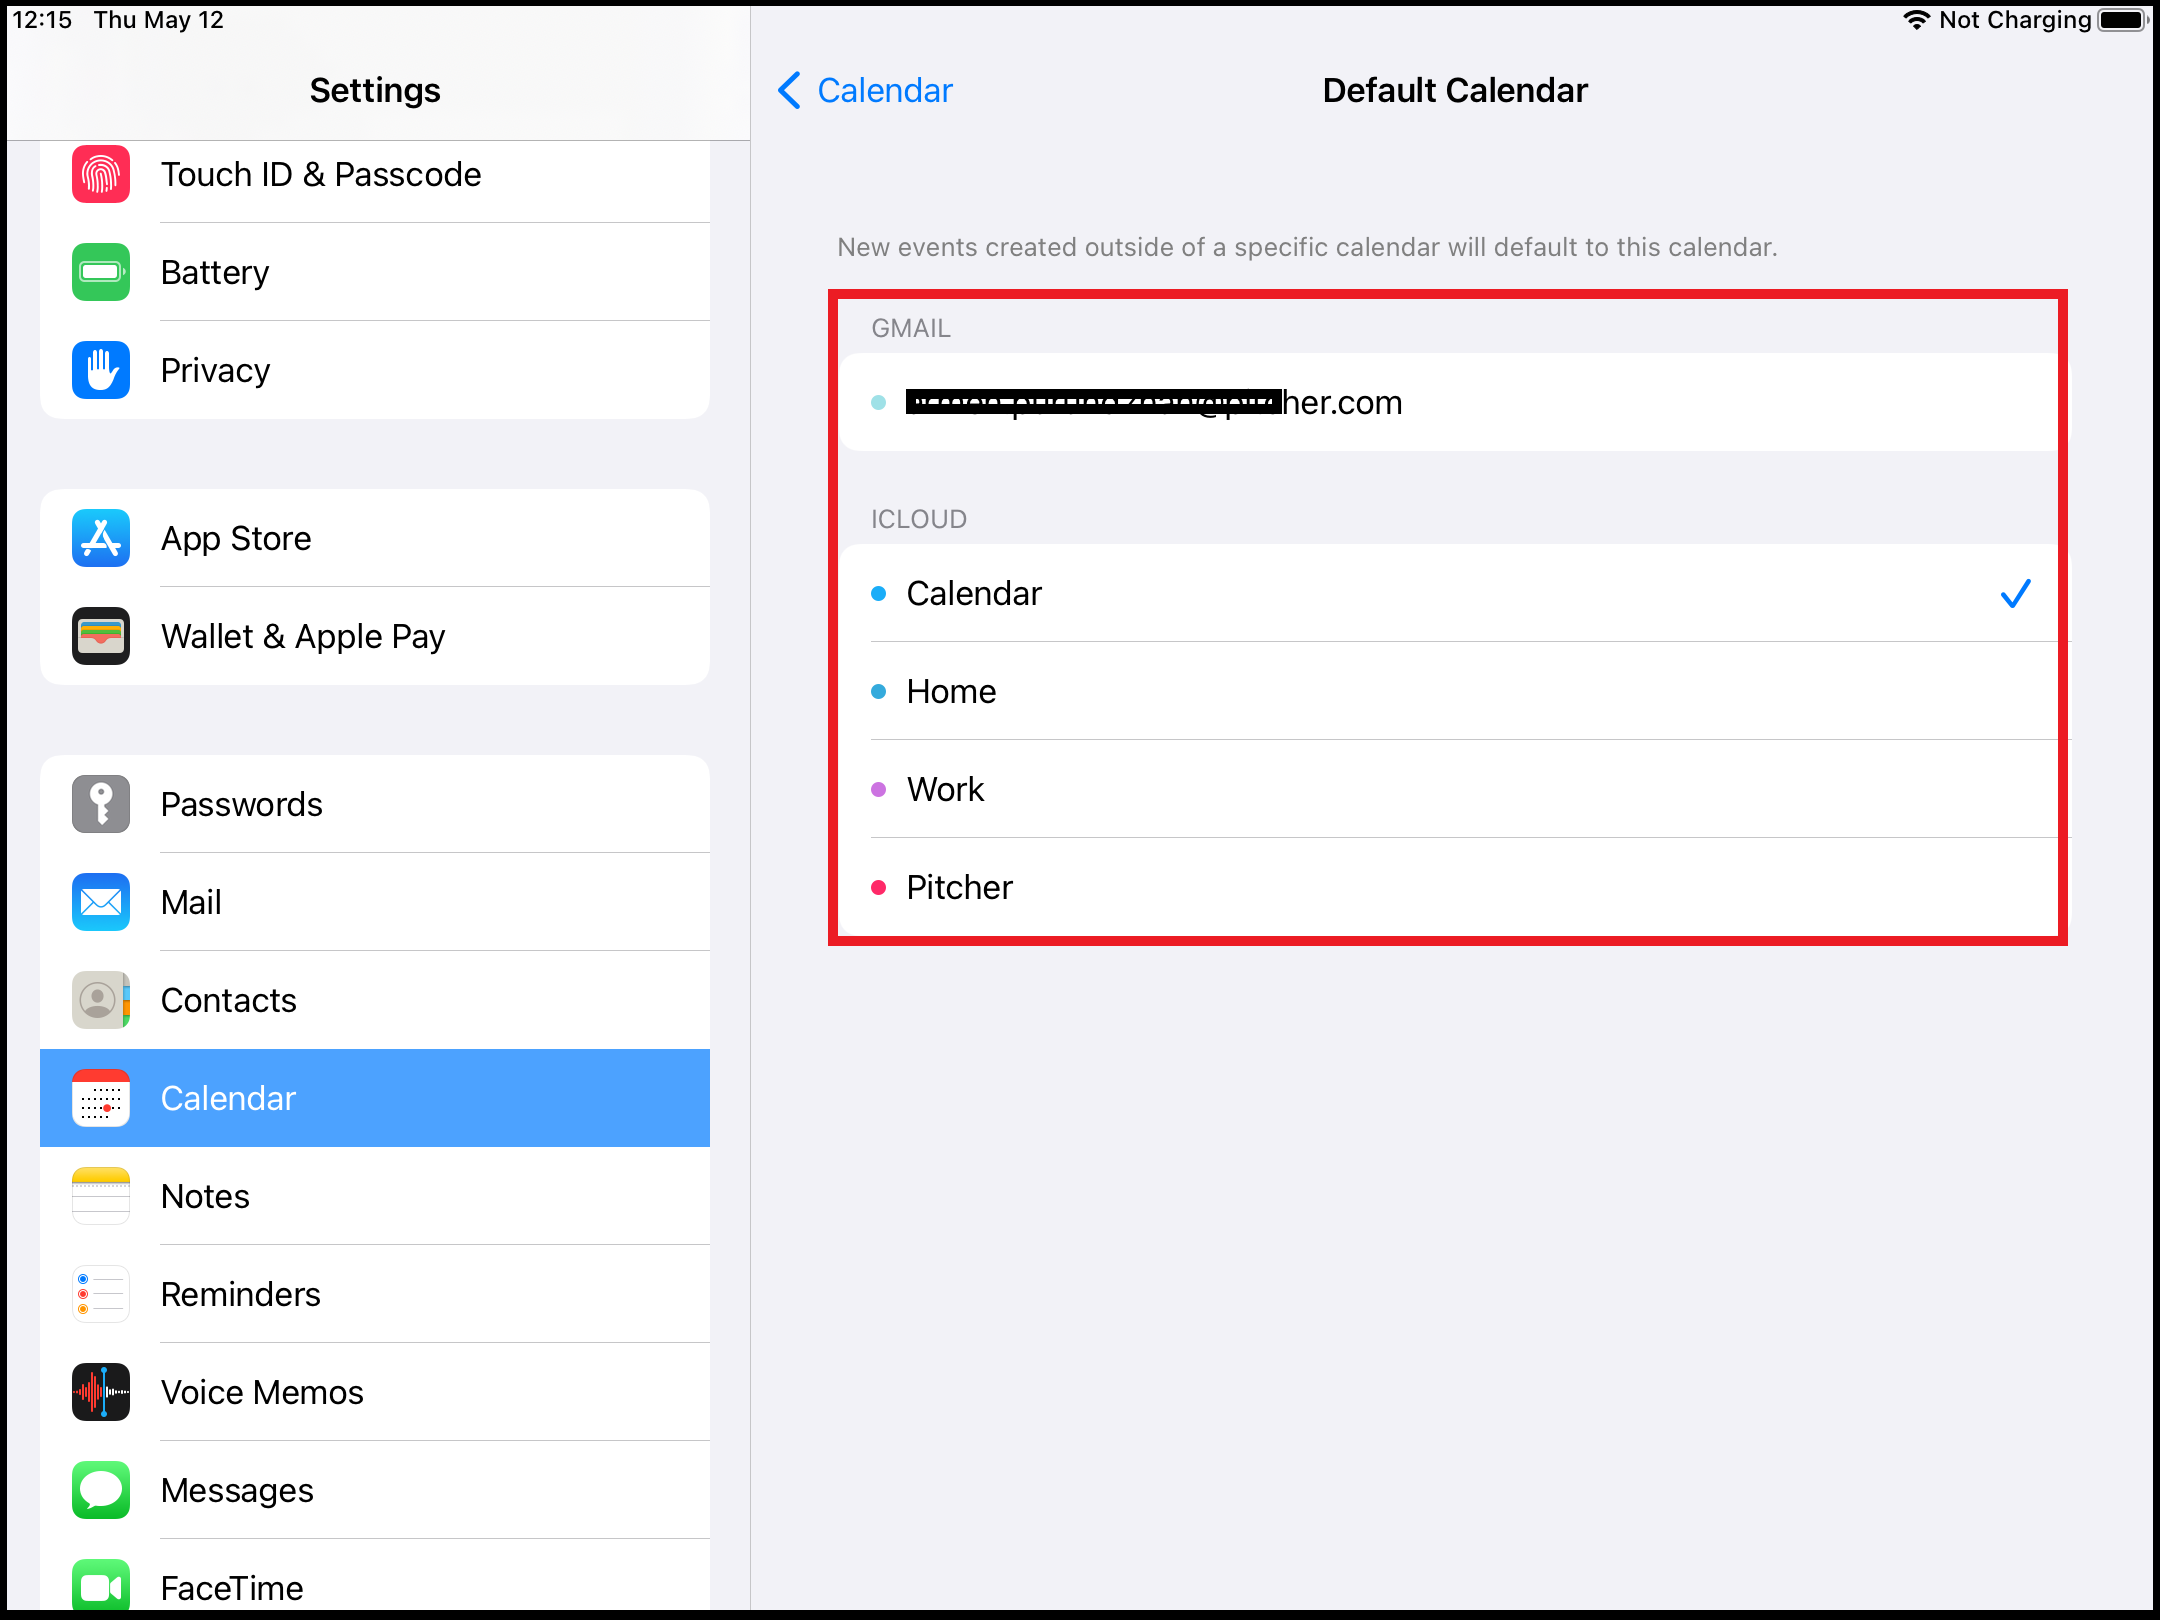Image resolution: width=2160 pixels, height=1620 pixels.
Task: Go back using the chevron arrow
Action: [789, 91]
